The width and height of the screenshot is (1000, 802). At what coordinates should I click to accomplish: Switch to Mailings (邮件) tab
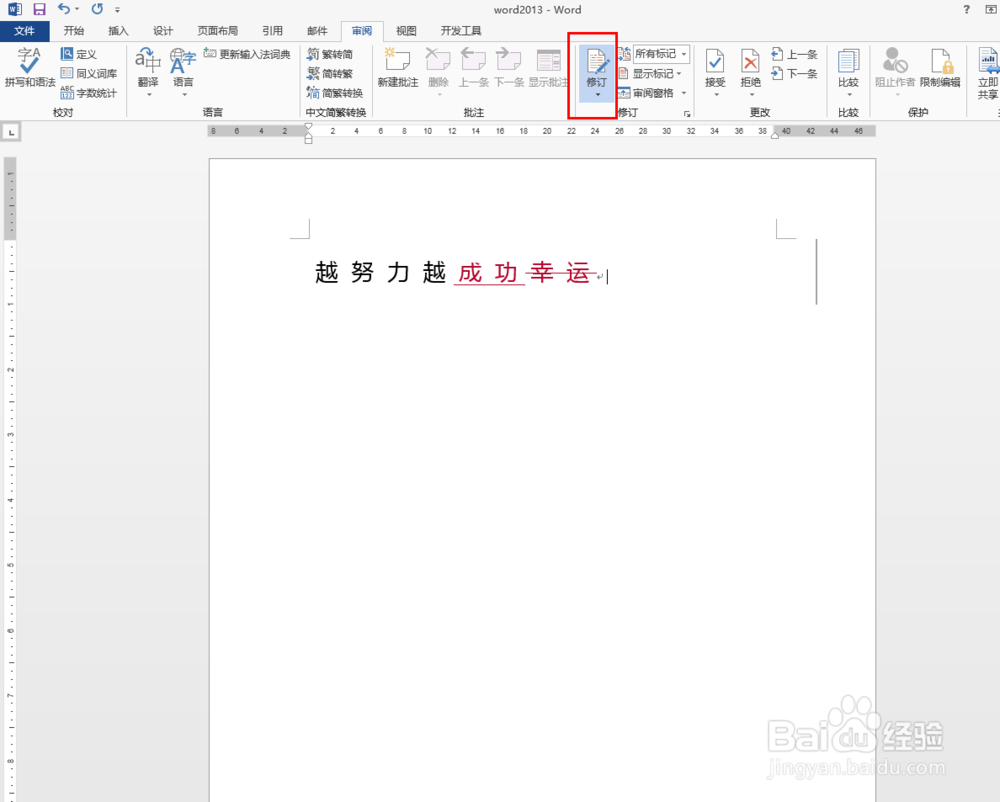[317, 31]
